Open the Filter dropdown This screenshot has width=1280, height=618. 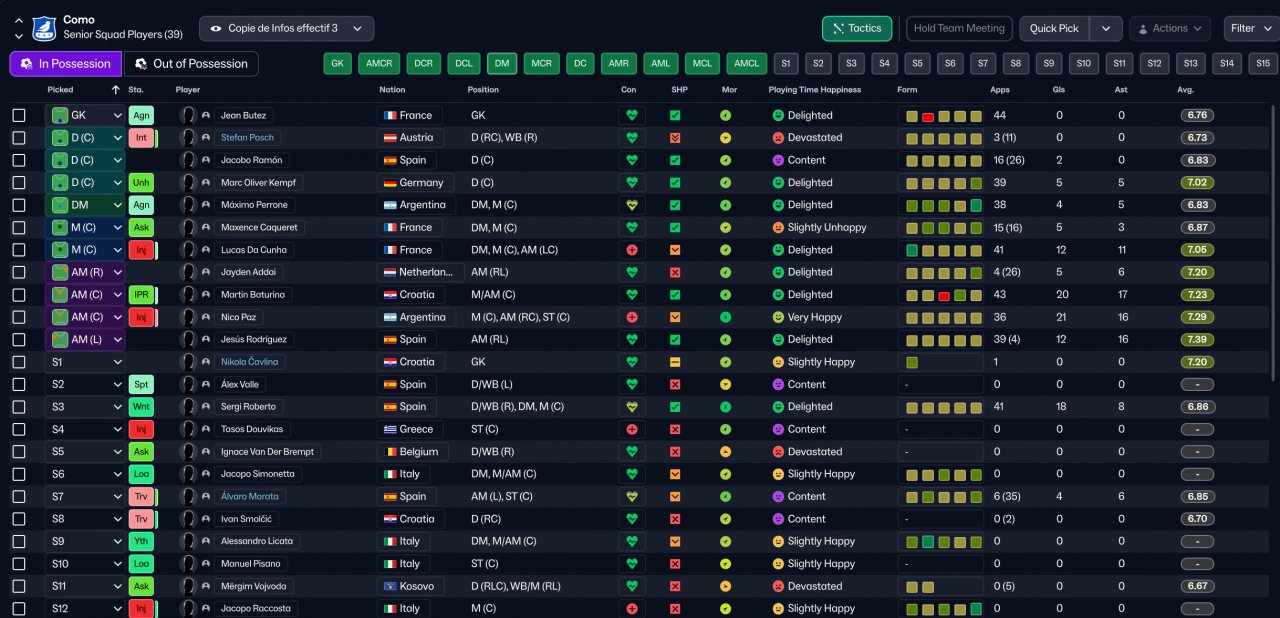coord(1251,28)
